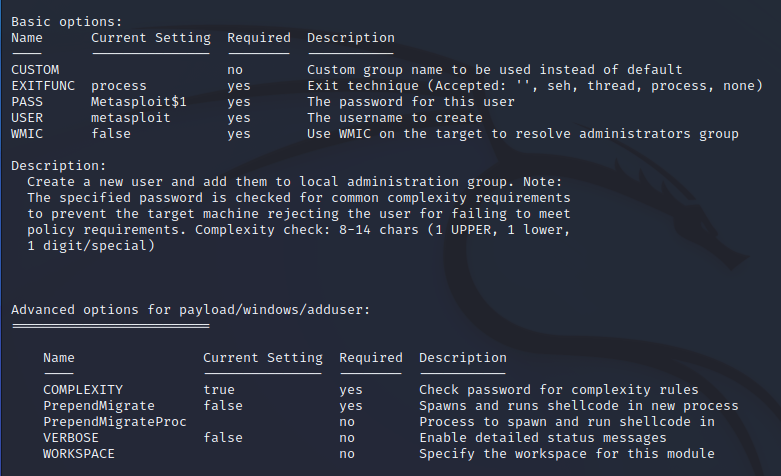Click the "metasploit" username value
Viewport: 781px width, 476px height.
pos(131,118)
